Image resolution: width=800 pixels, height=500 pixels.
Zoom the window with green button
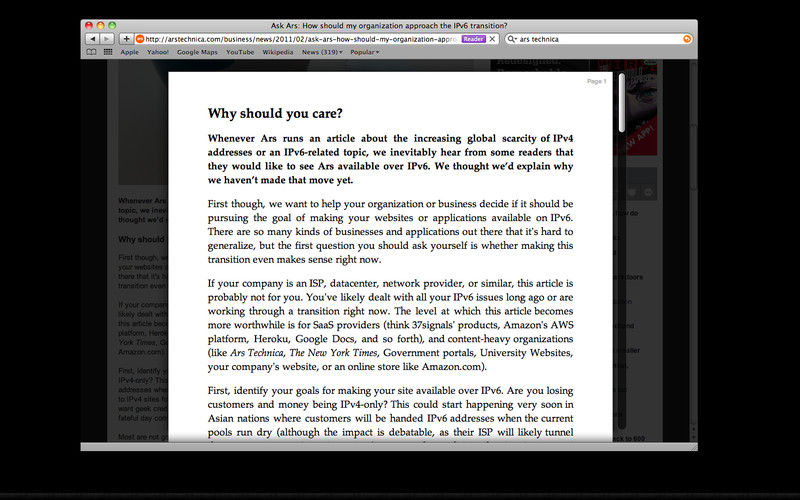coord(112,25)
